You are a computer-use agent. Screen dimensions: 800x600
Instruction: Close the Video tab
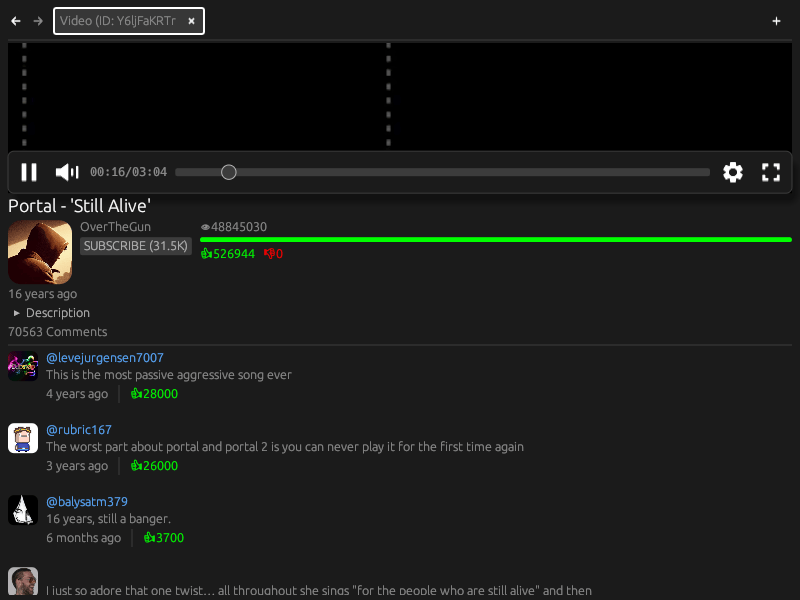click(191, 21)
